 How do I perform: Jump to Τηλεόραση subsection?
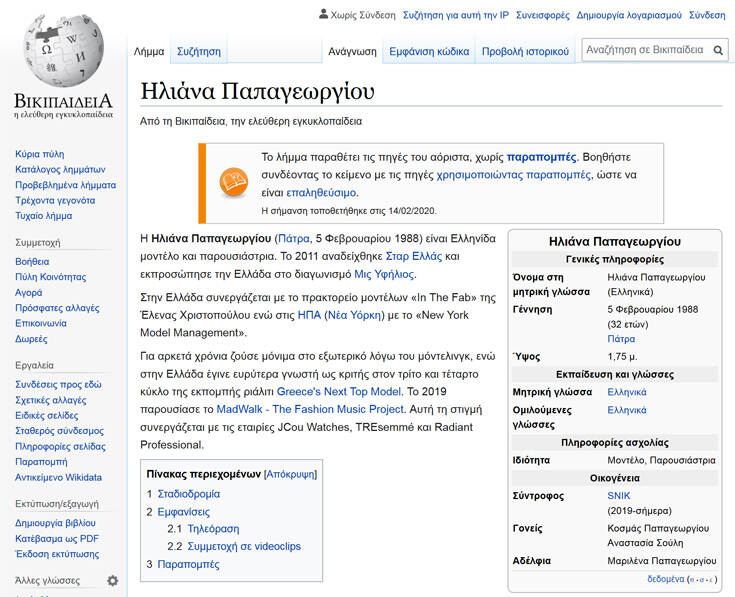(x=213, y=529)
